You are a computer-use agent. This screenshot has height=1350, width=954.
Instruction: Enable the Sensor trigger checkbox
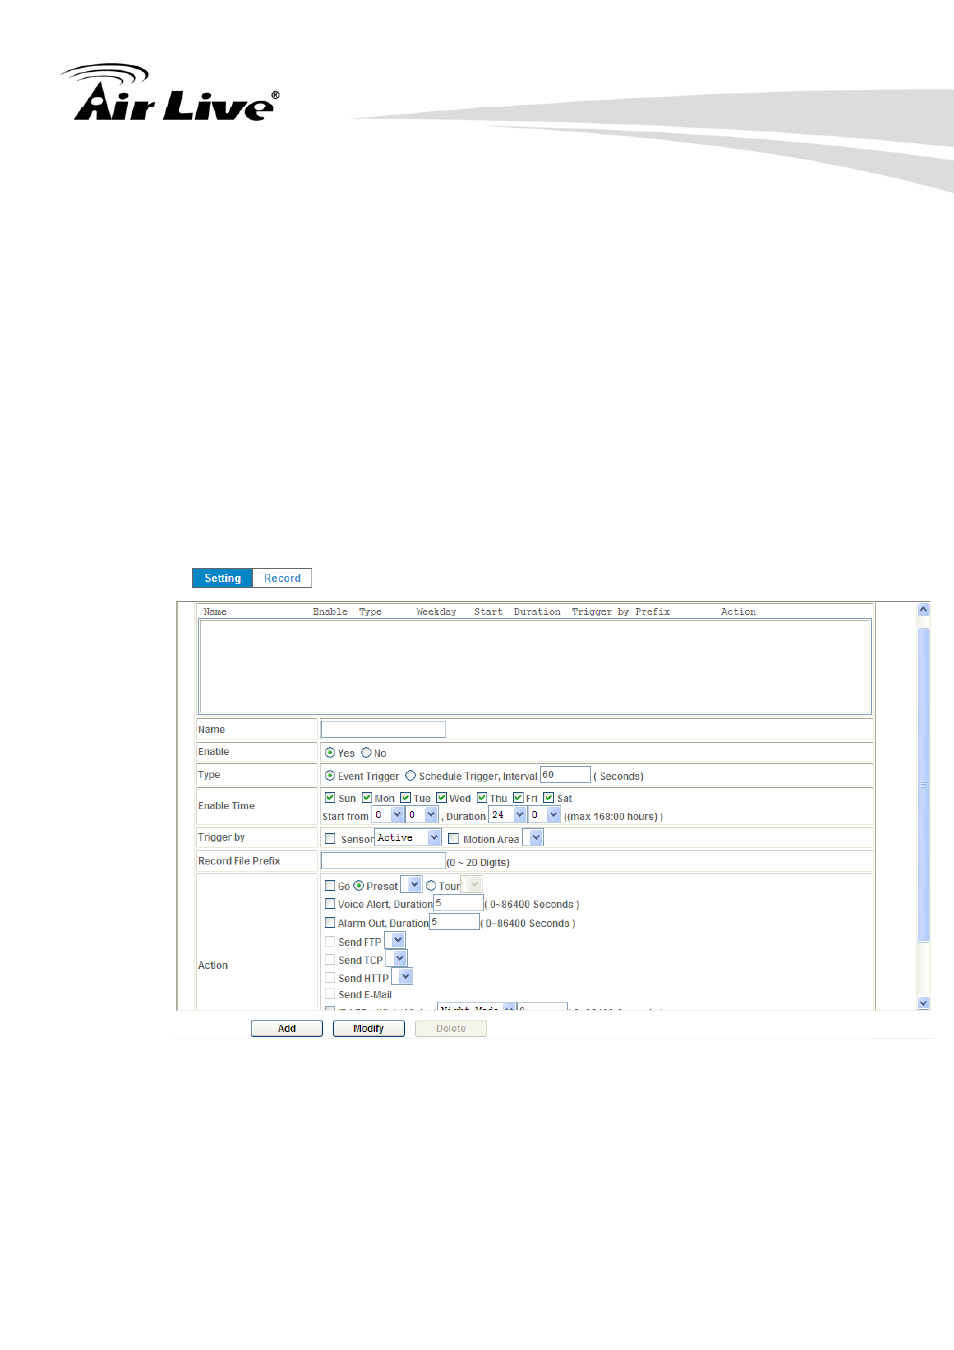tap(330, 839)
